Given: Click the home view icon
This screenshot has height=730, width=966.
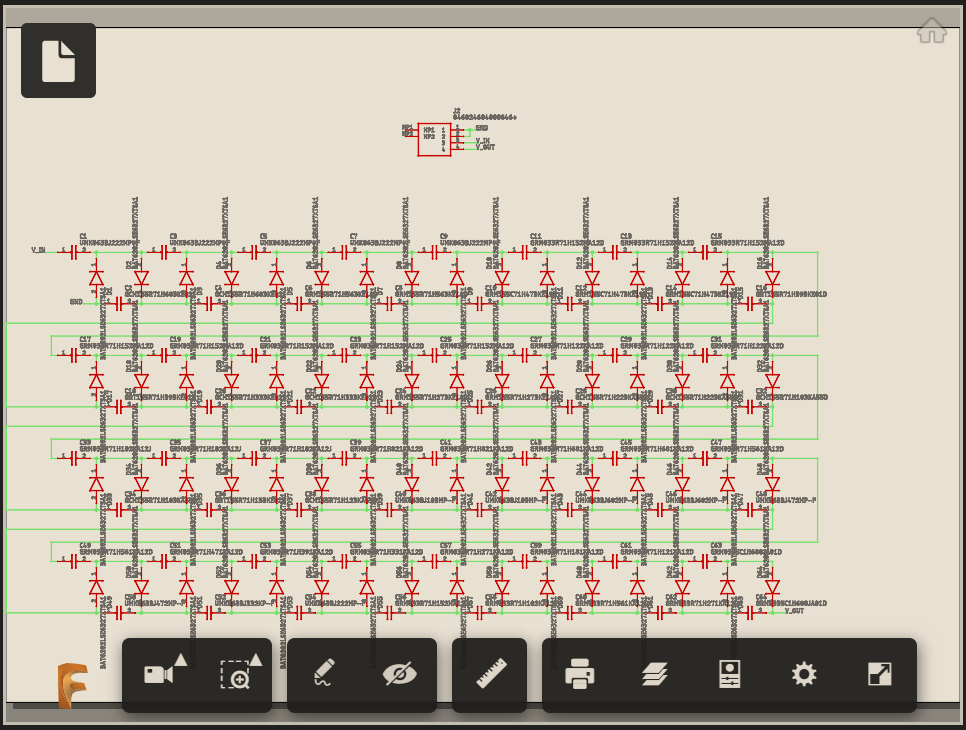Looking at the screenshot, I should (932, 30).
